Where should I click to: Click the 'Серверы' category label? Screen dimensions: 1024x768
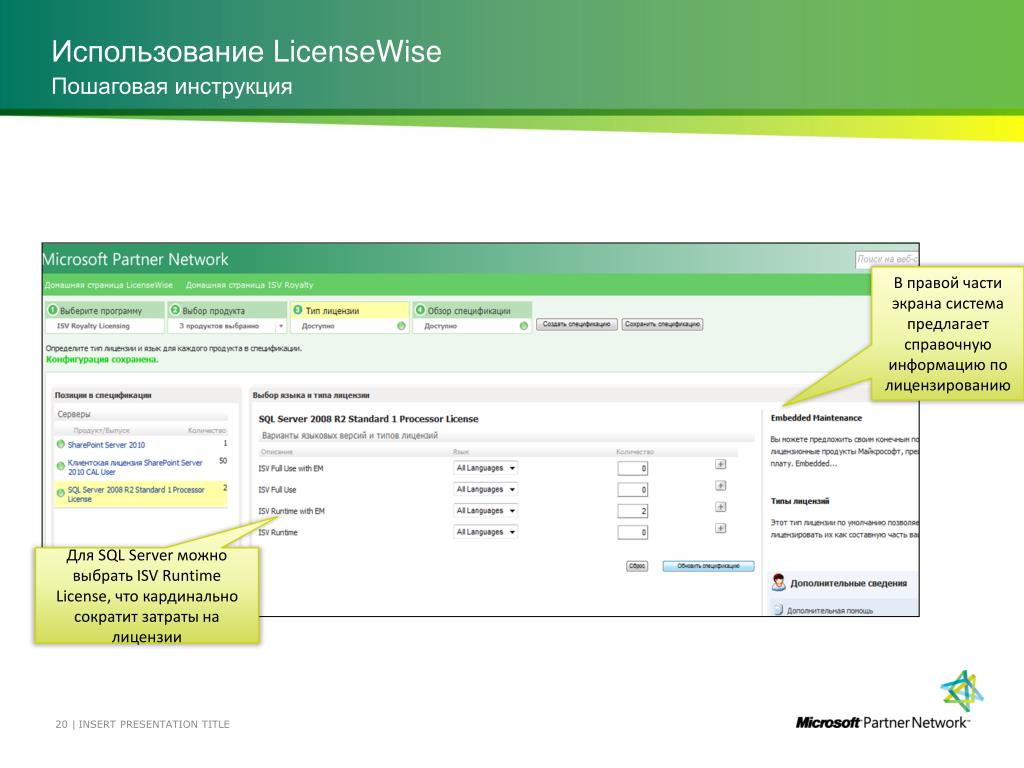tap(74, 415)
